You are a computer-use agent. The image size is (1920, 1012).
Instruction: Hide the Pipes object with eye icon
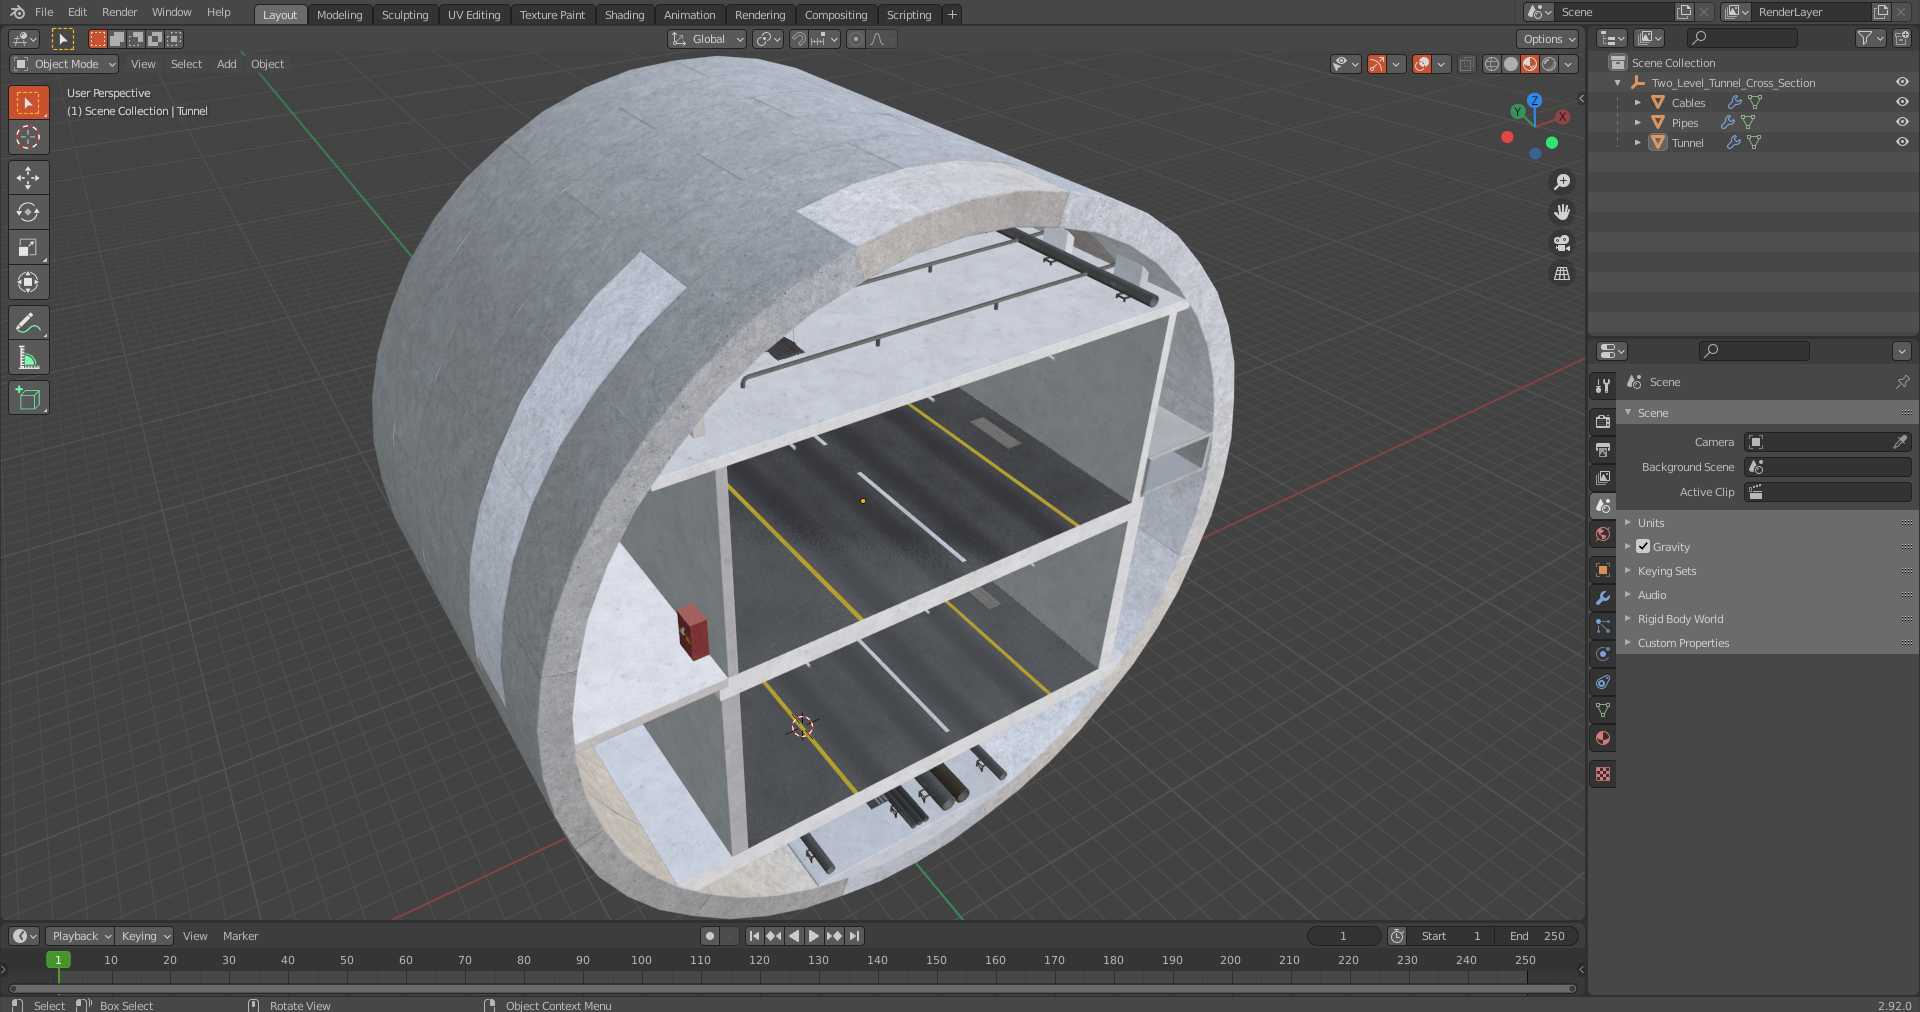click(x=1902, y=122)
